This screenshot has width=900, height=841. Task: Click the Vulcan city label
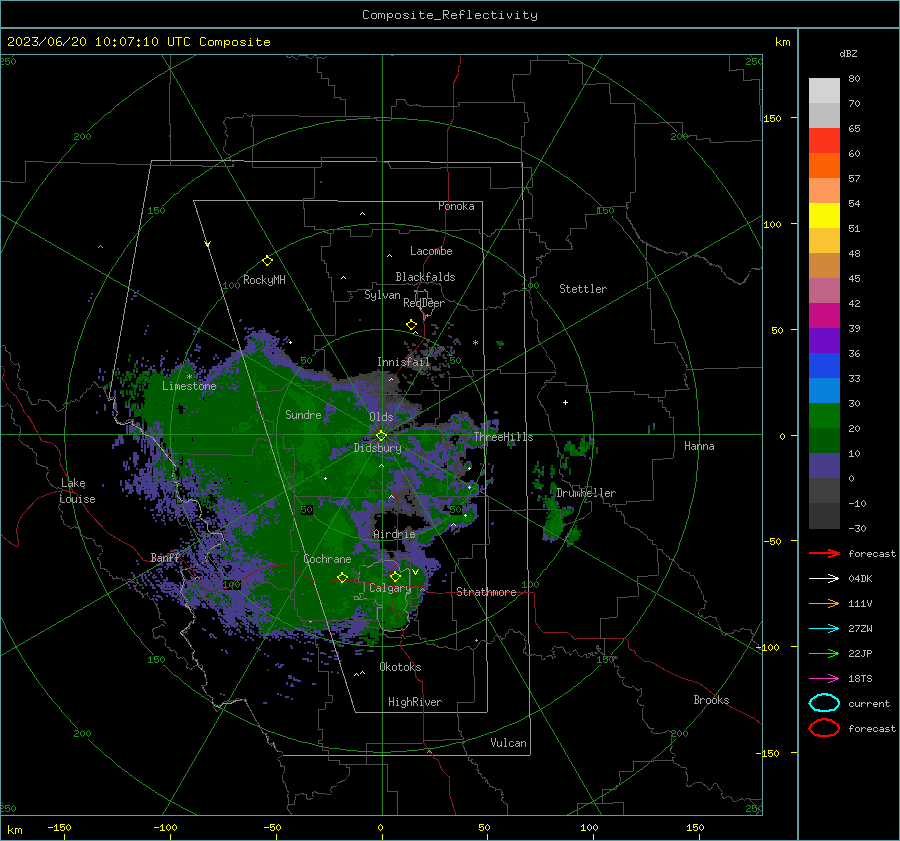click(x=509, y=743)
